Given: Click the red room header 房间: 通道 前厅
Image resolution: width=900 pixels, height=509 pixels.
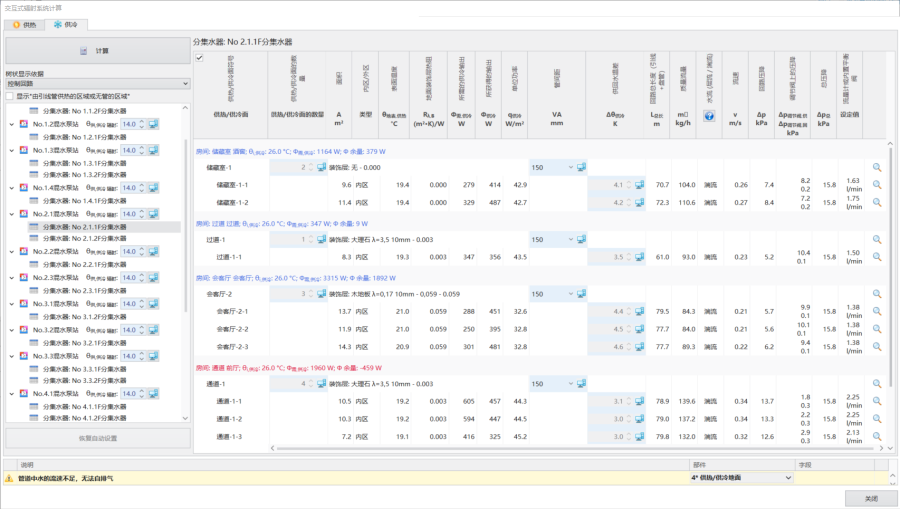Looking at the screenshot, I should pos(289,368).
